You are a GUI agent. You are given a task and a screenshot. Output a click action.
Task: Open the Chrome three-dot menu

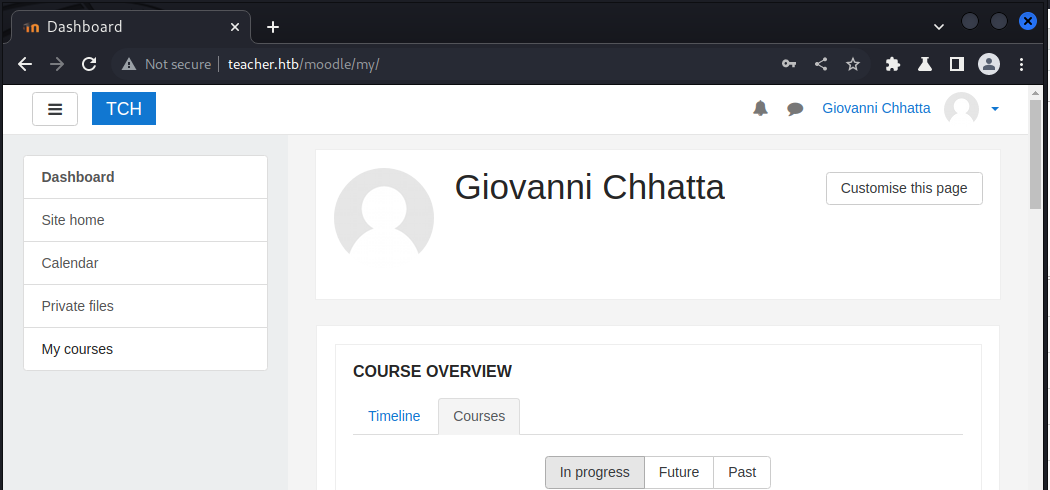(1021, 64)
